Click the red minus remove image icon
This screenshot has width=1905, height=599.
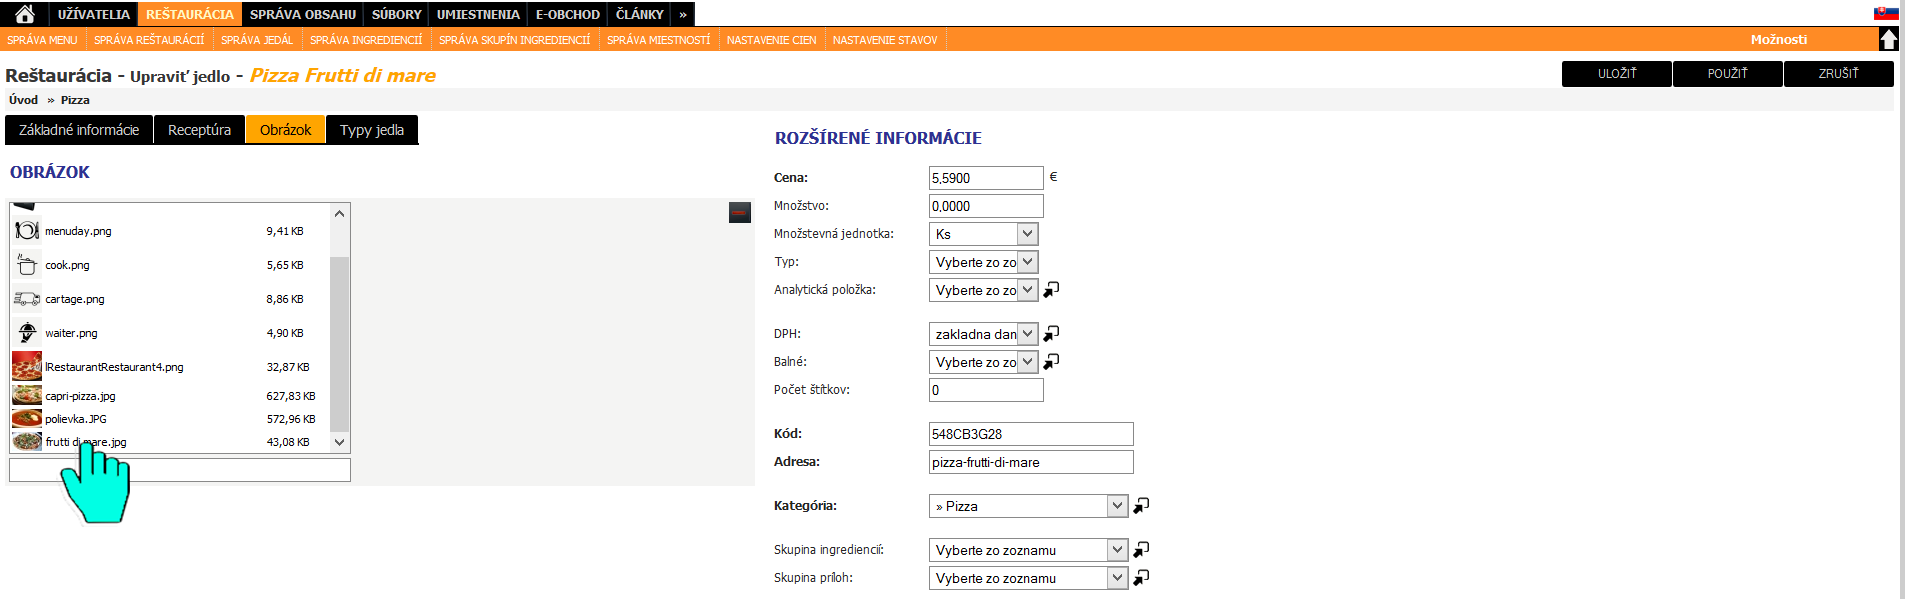point(739,212)
